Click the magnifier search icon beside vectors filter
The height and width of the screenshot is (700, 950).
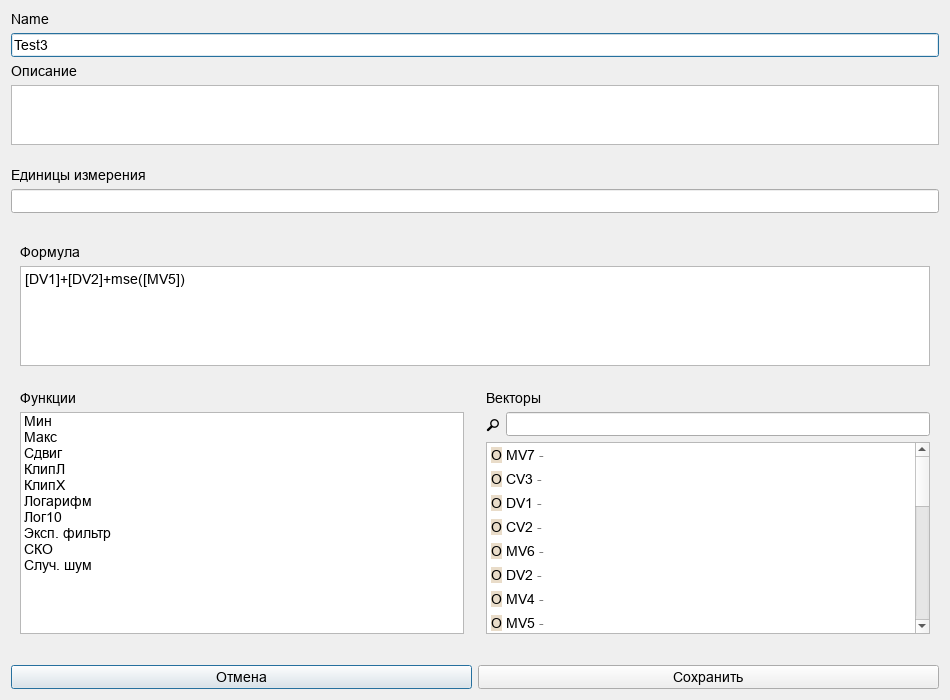pyautogui.click(x=493, y=425)
